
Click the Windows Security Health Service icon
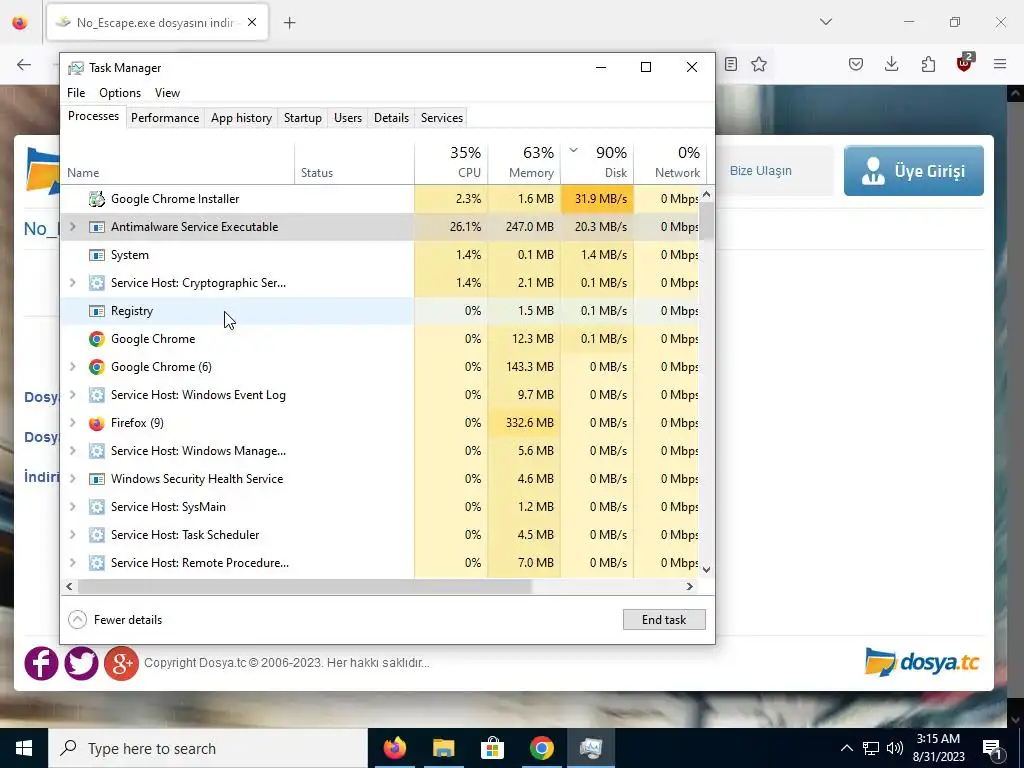[x=97, y=479]
